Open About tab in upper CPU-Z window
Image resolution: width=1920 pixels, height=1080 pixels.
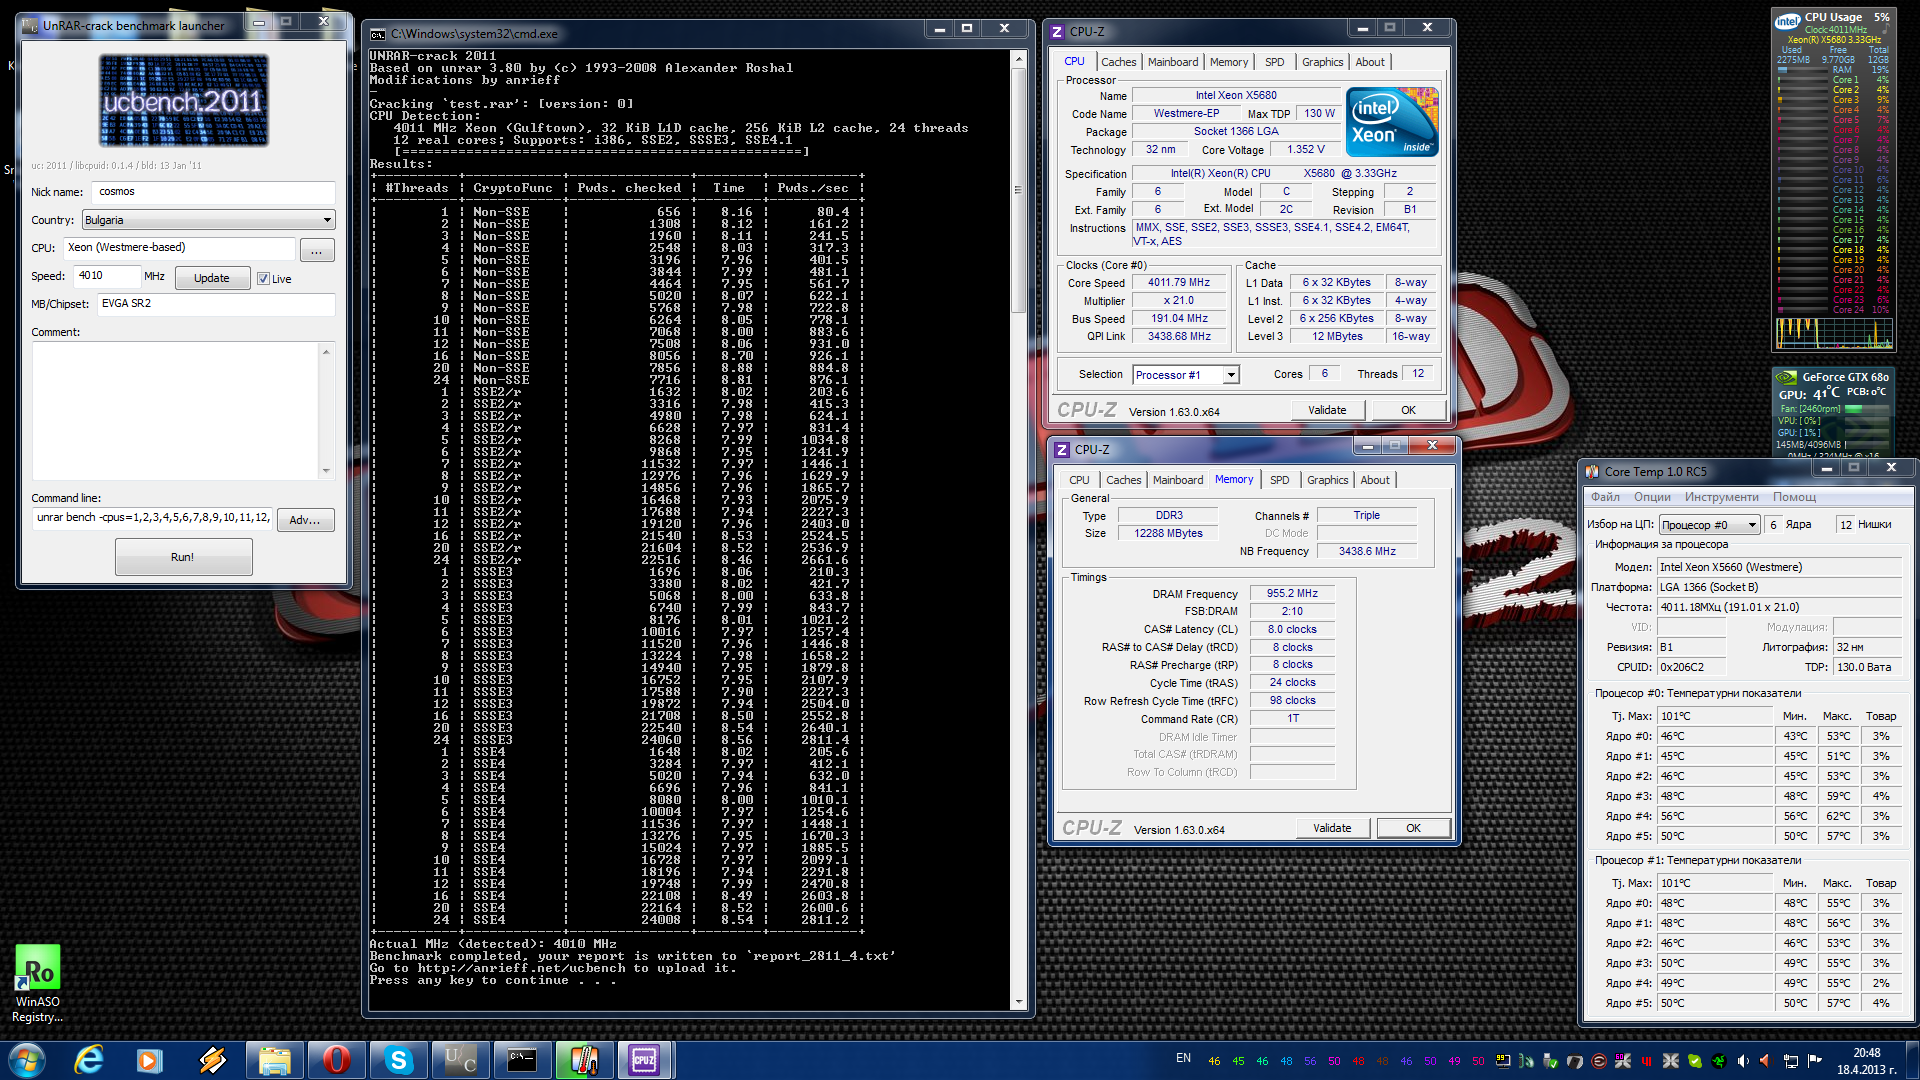point(1370,62)
